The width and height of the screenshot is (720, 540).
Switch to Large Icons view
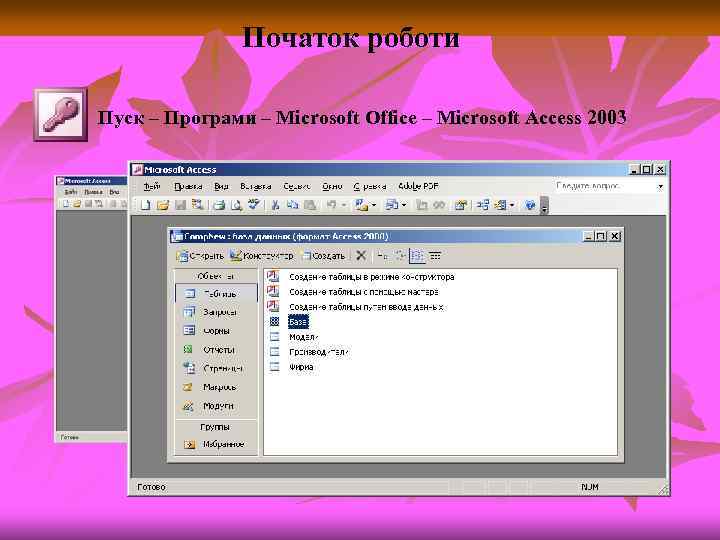click(382, 256)
